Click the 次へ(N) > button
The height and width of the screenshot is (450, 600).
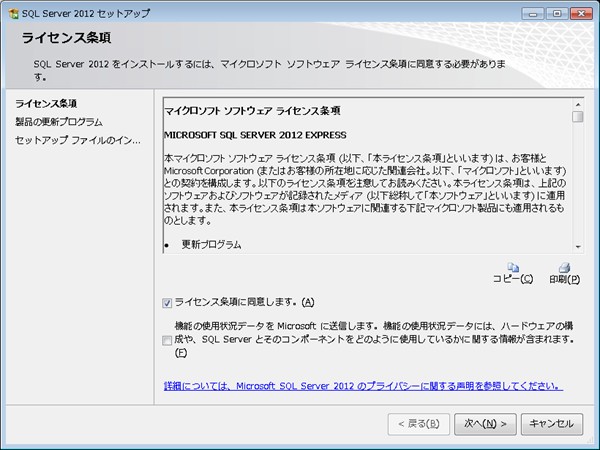485,424
